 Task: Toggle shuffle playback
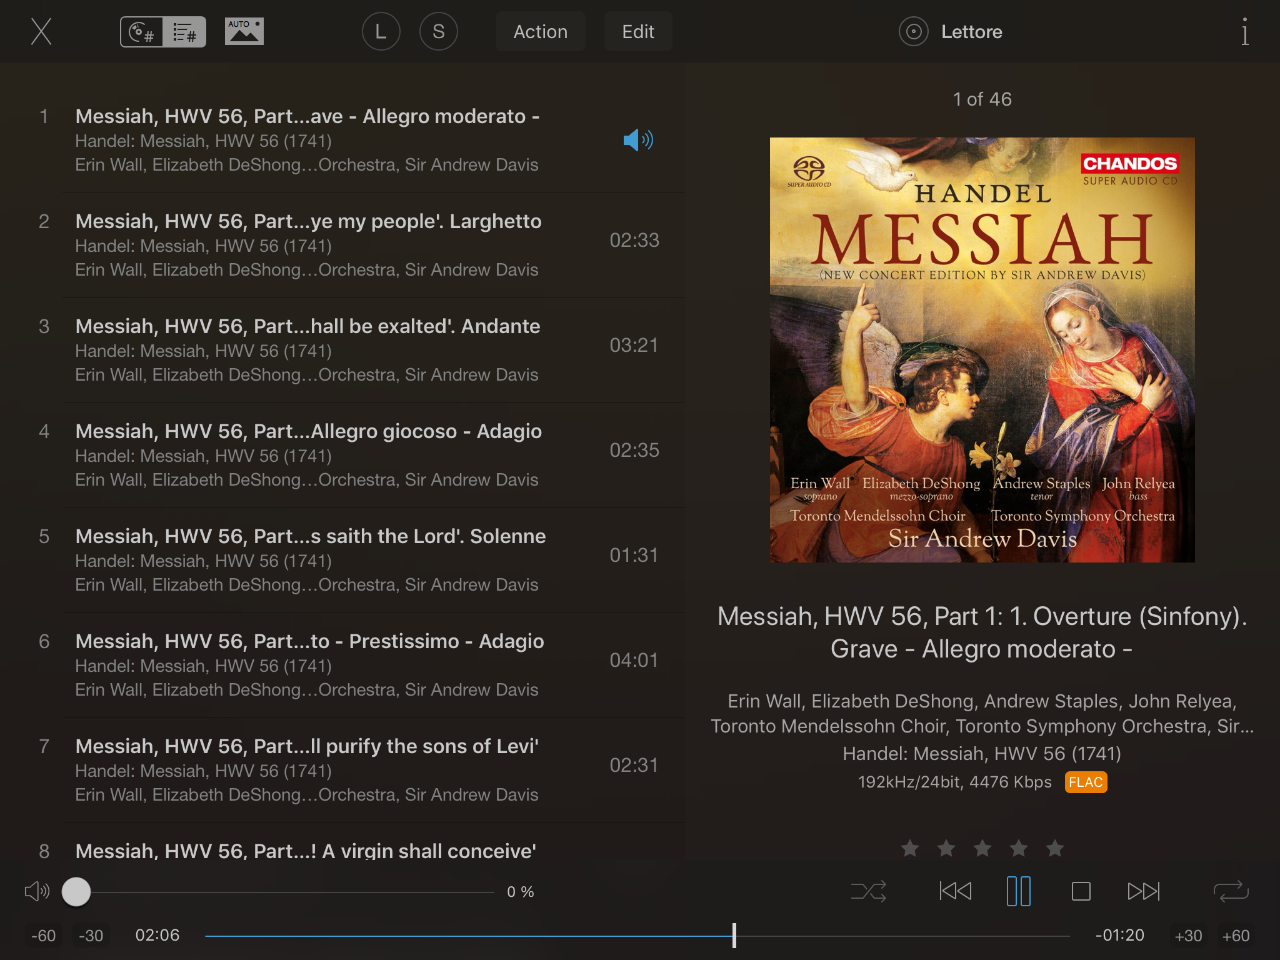coord(868,891)
